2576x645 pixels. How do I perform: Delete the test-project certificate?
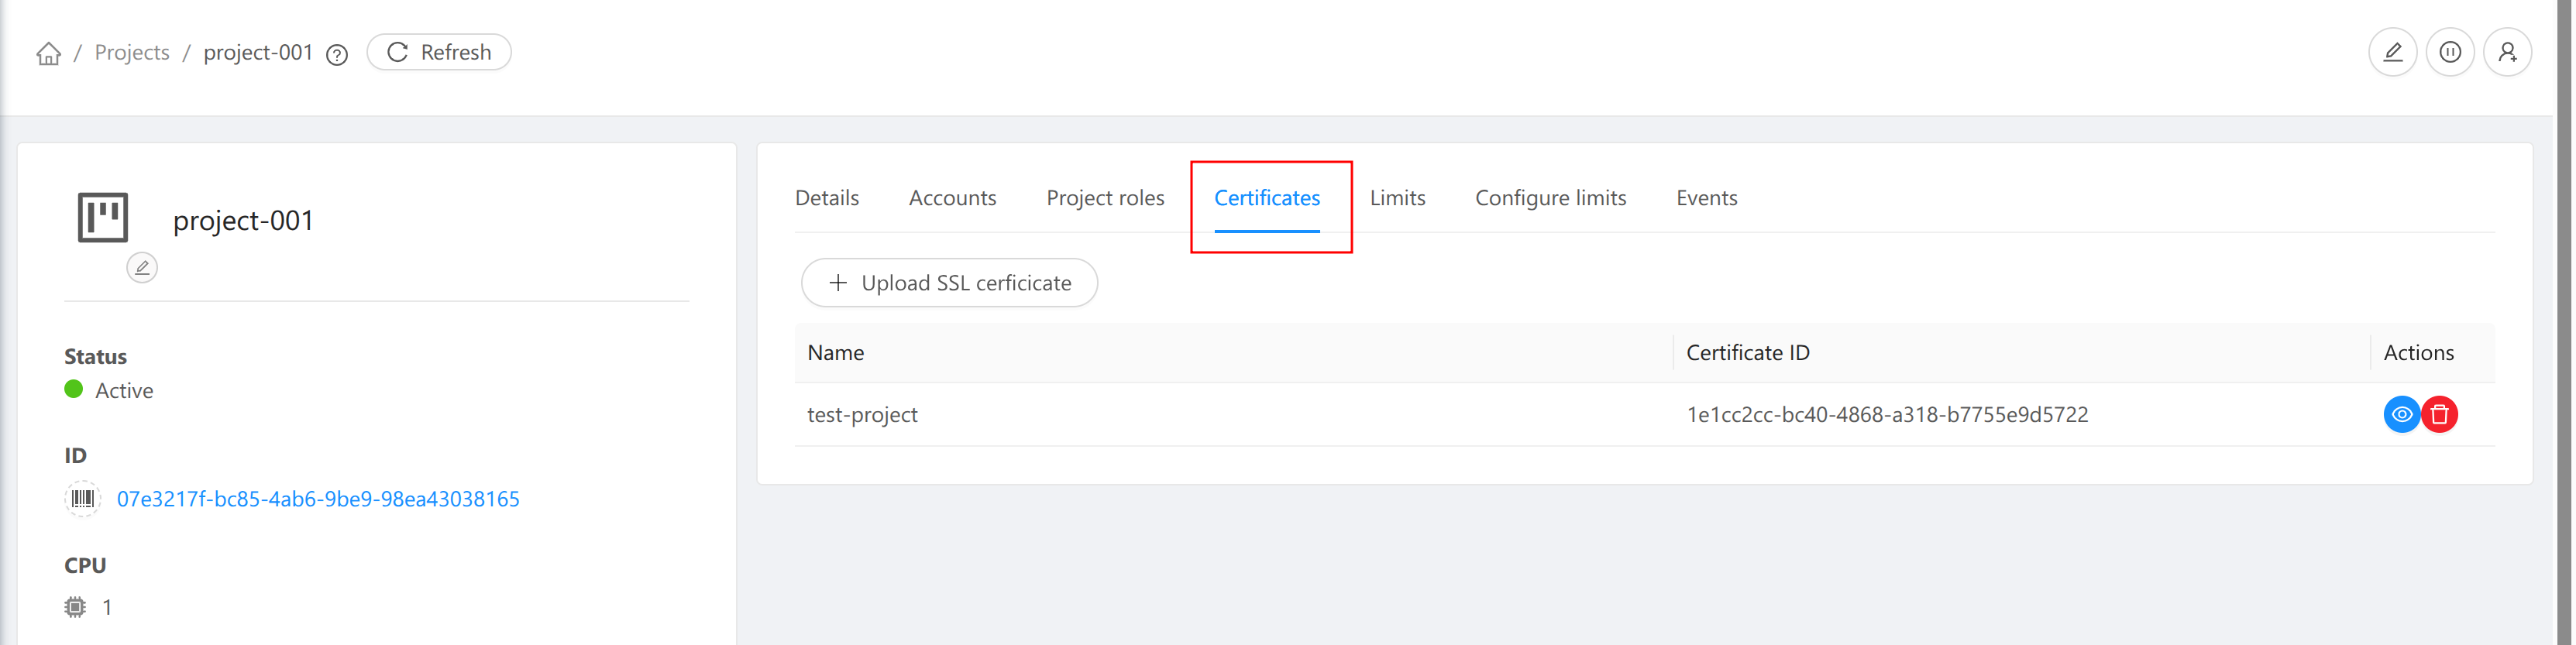[2439, 414]
